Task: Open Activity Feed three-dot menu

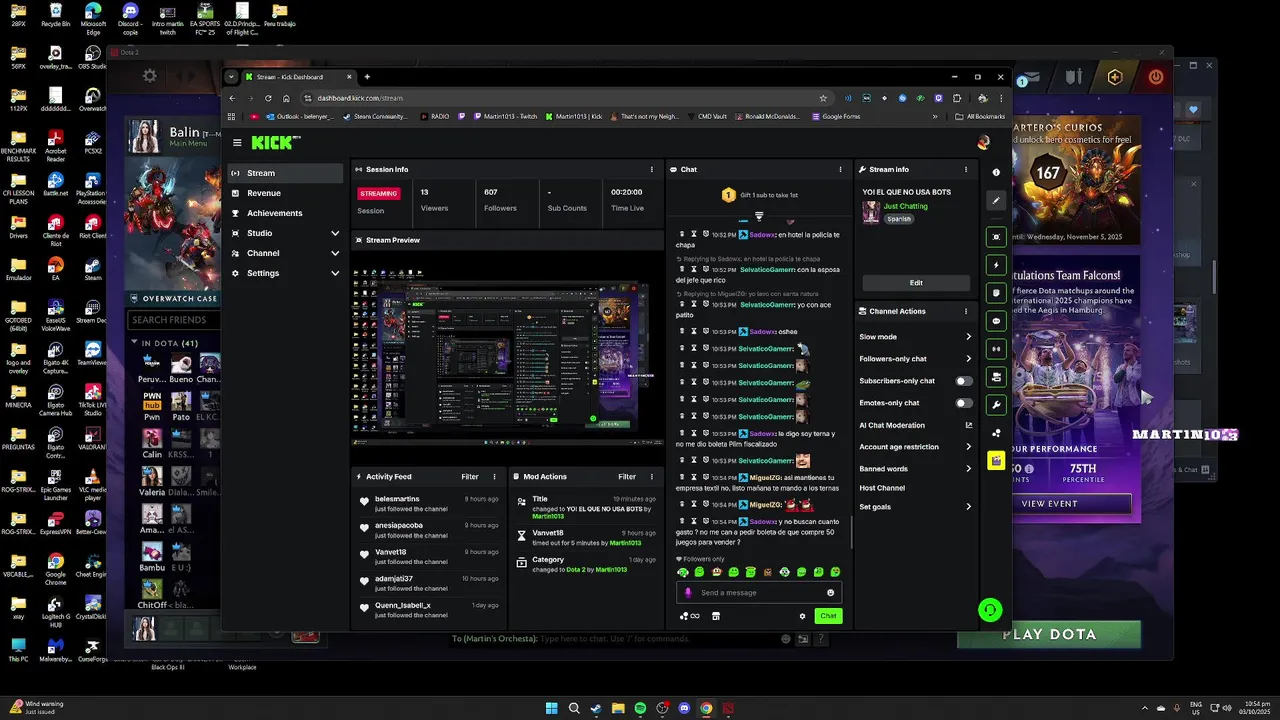Action: 494,476
